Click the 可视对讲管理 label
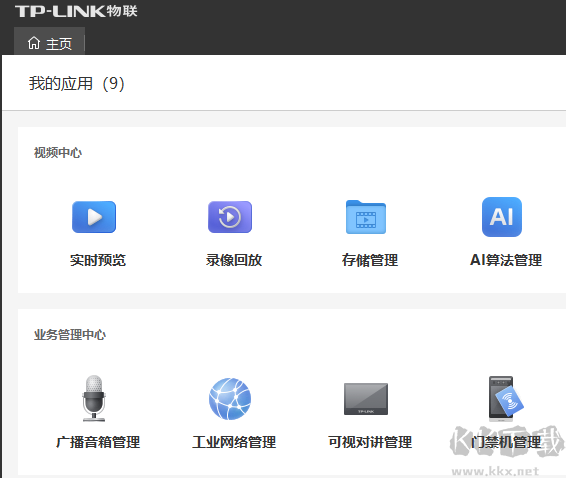This screenshot has height=478, width=566. (x=370, y=442)
